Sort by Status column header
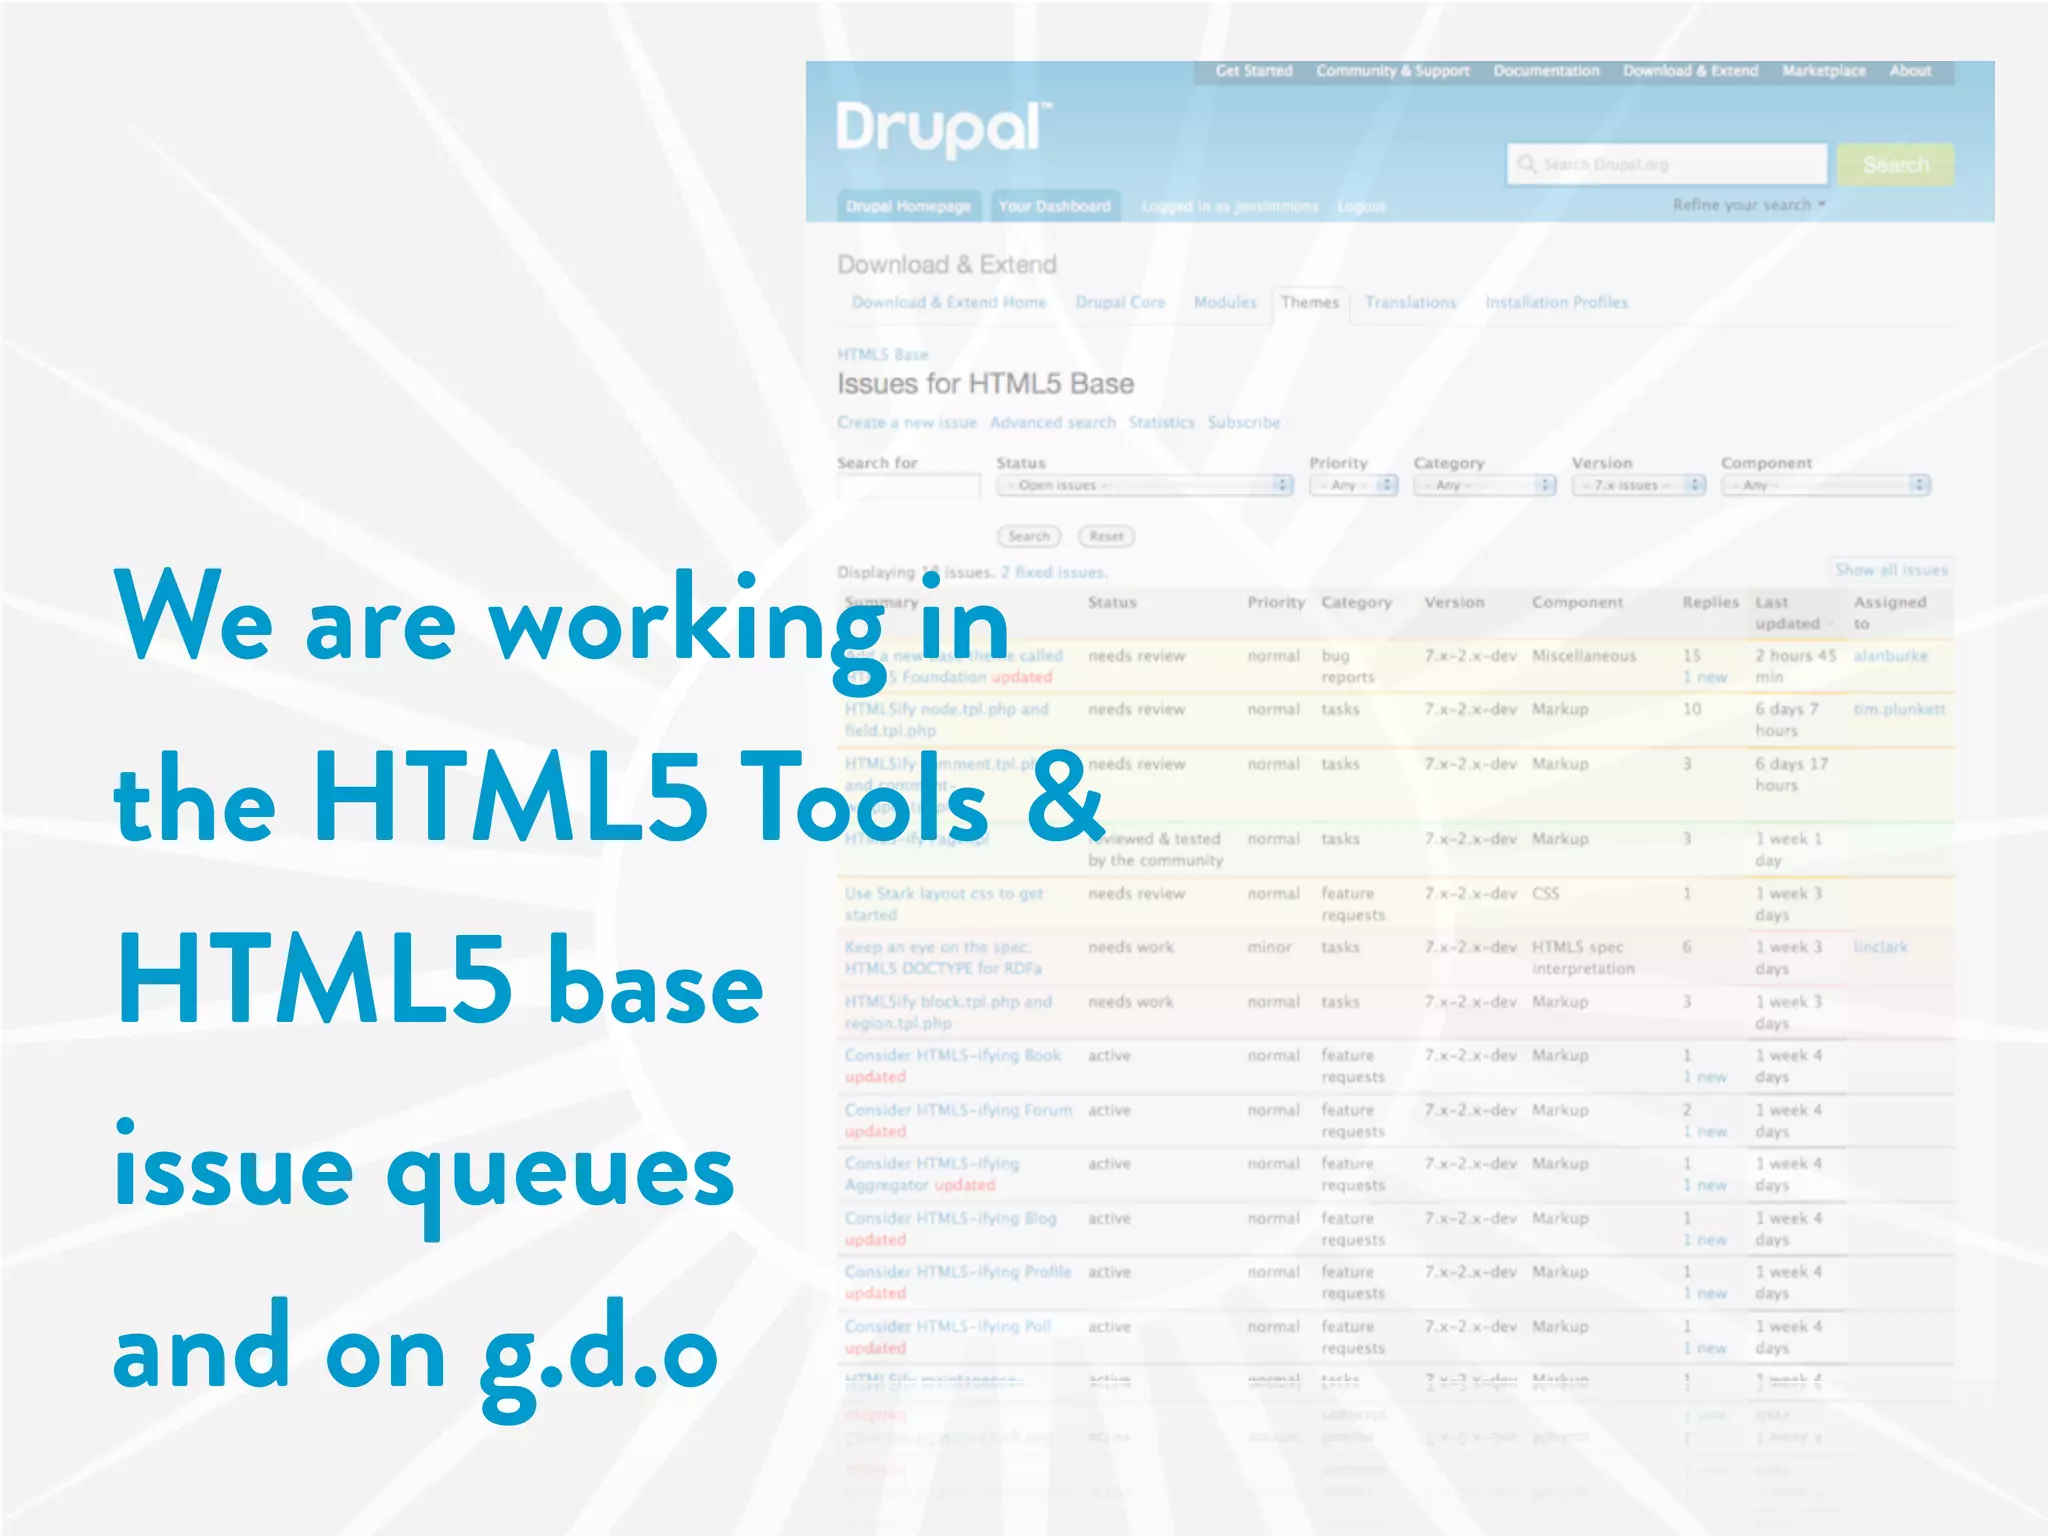The image size is (2048, 1536). [x=1112, y=602]
